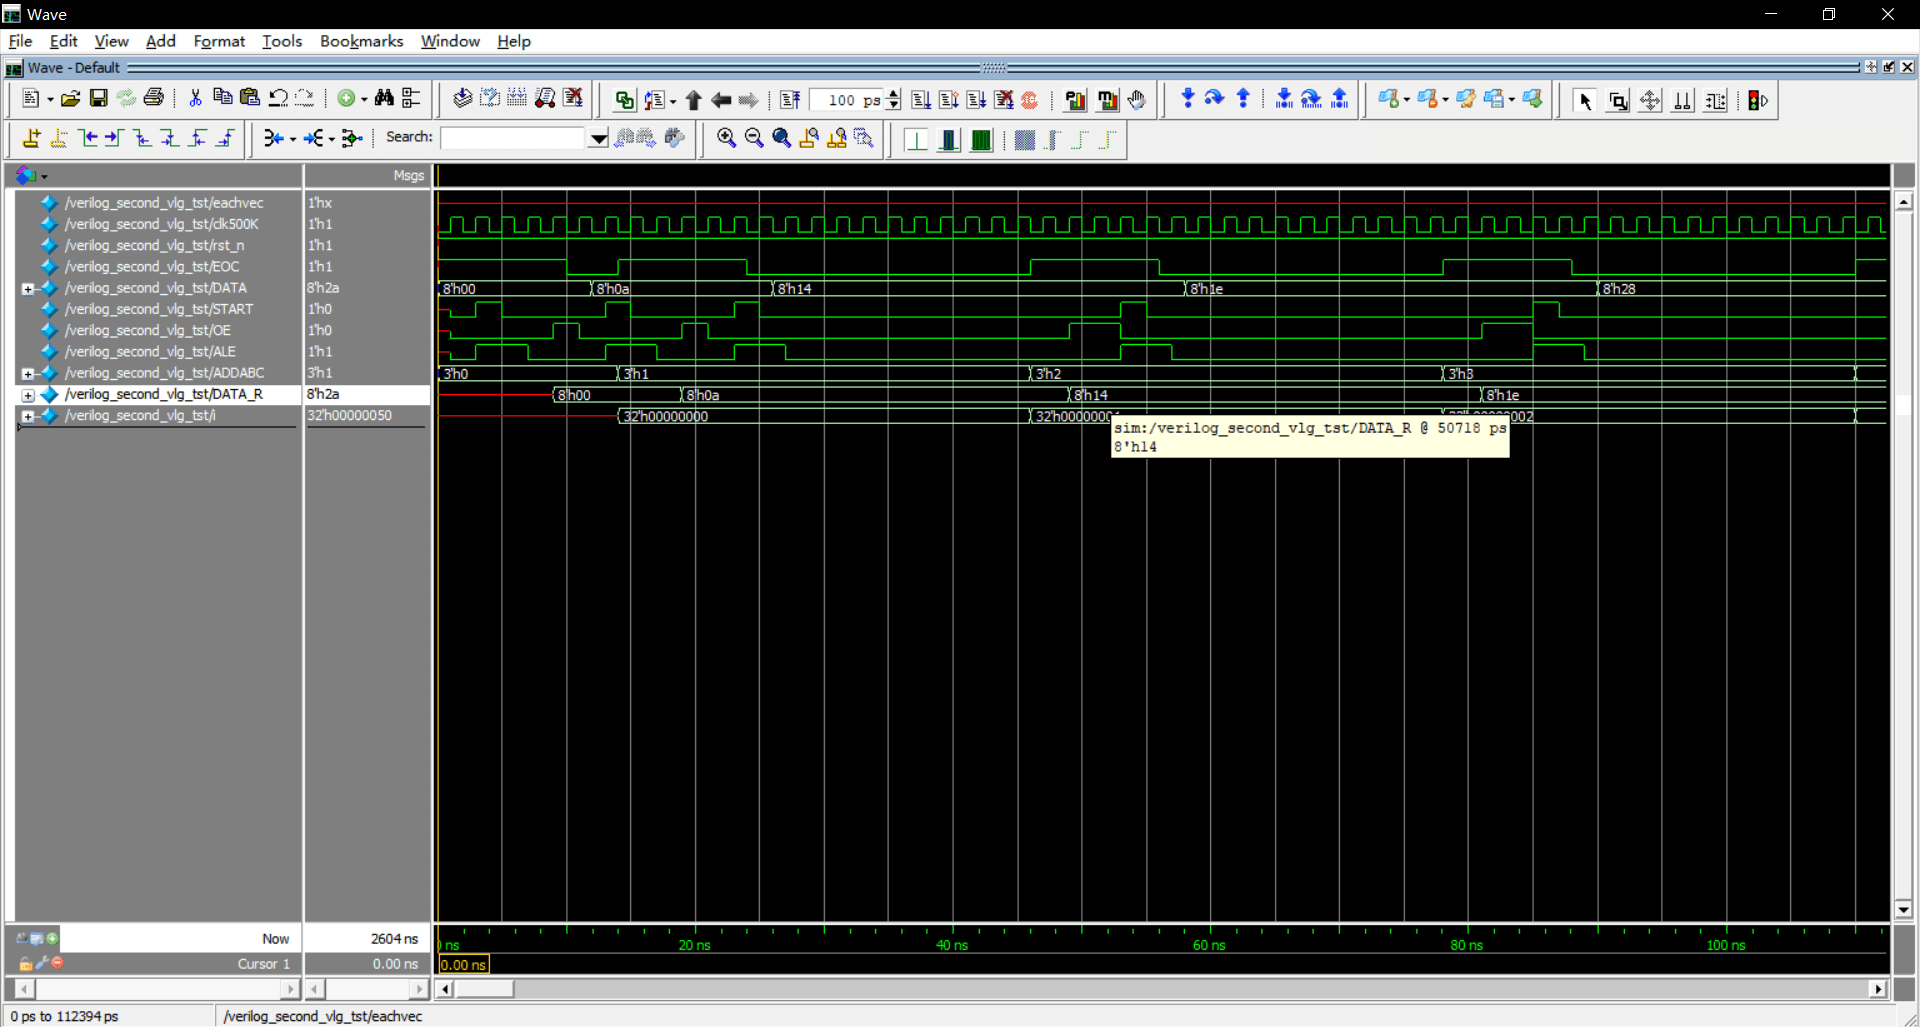Select the clk500K signal row
The width and height of the screenshot is (1920, 1027).
160,224
